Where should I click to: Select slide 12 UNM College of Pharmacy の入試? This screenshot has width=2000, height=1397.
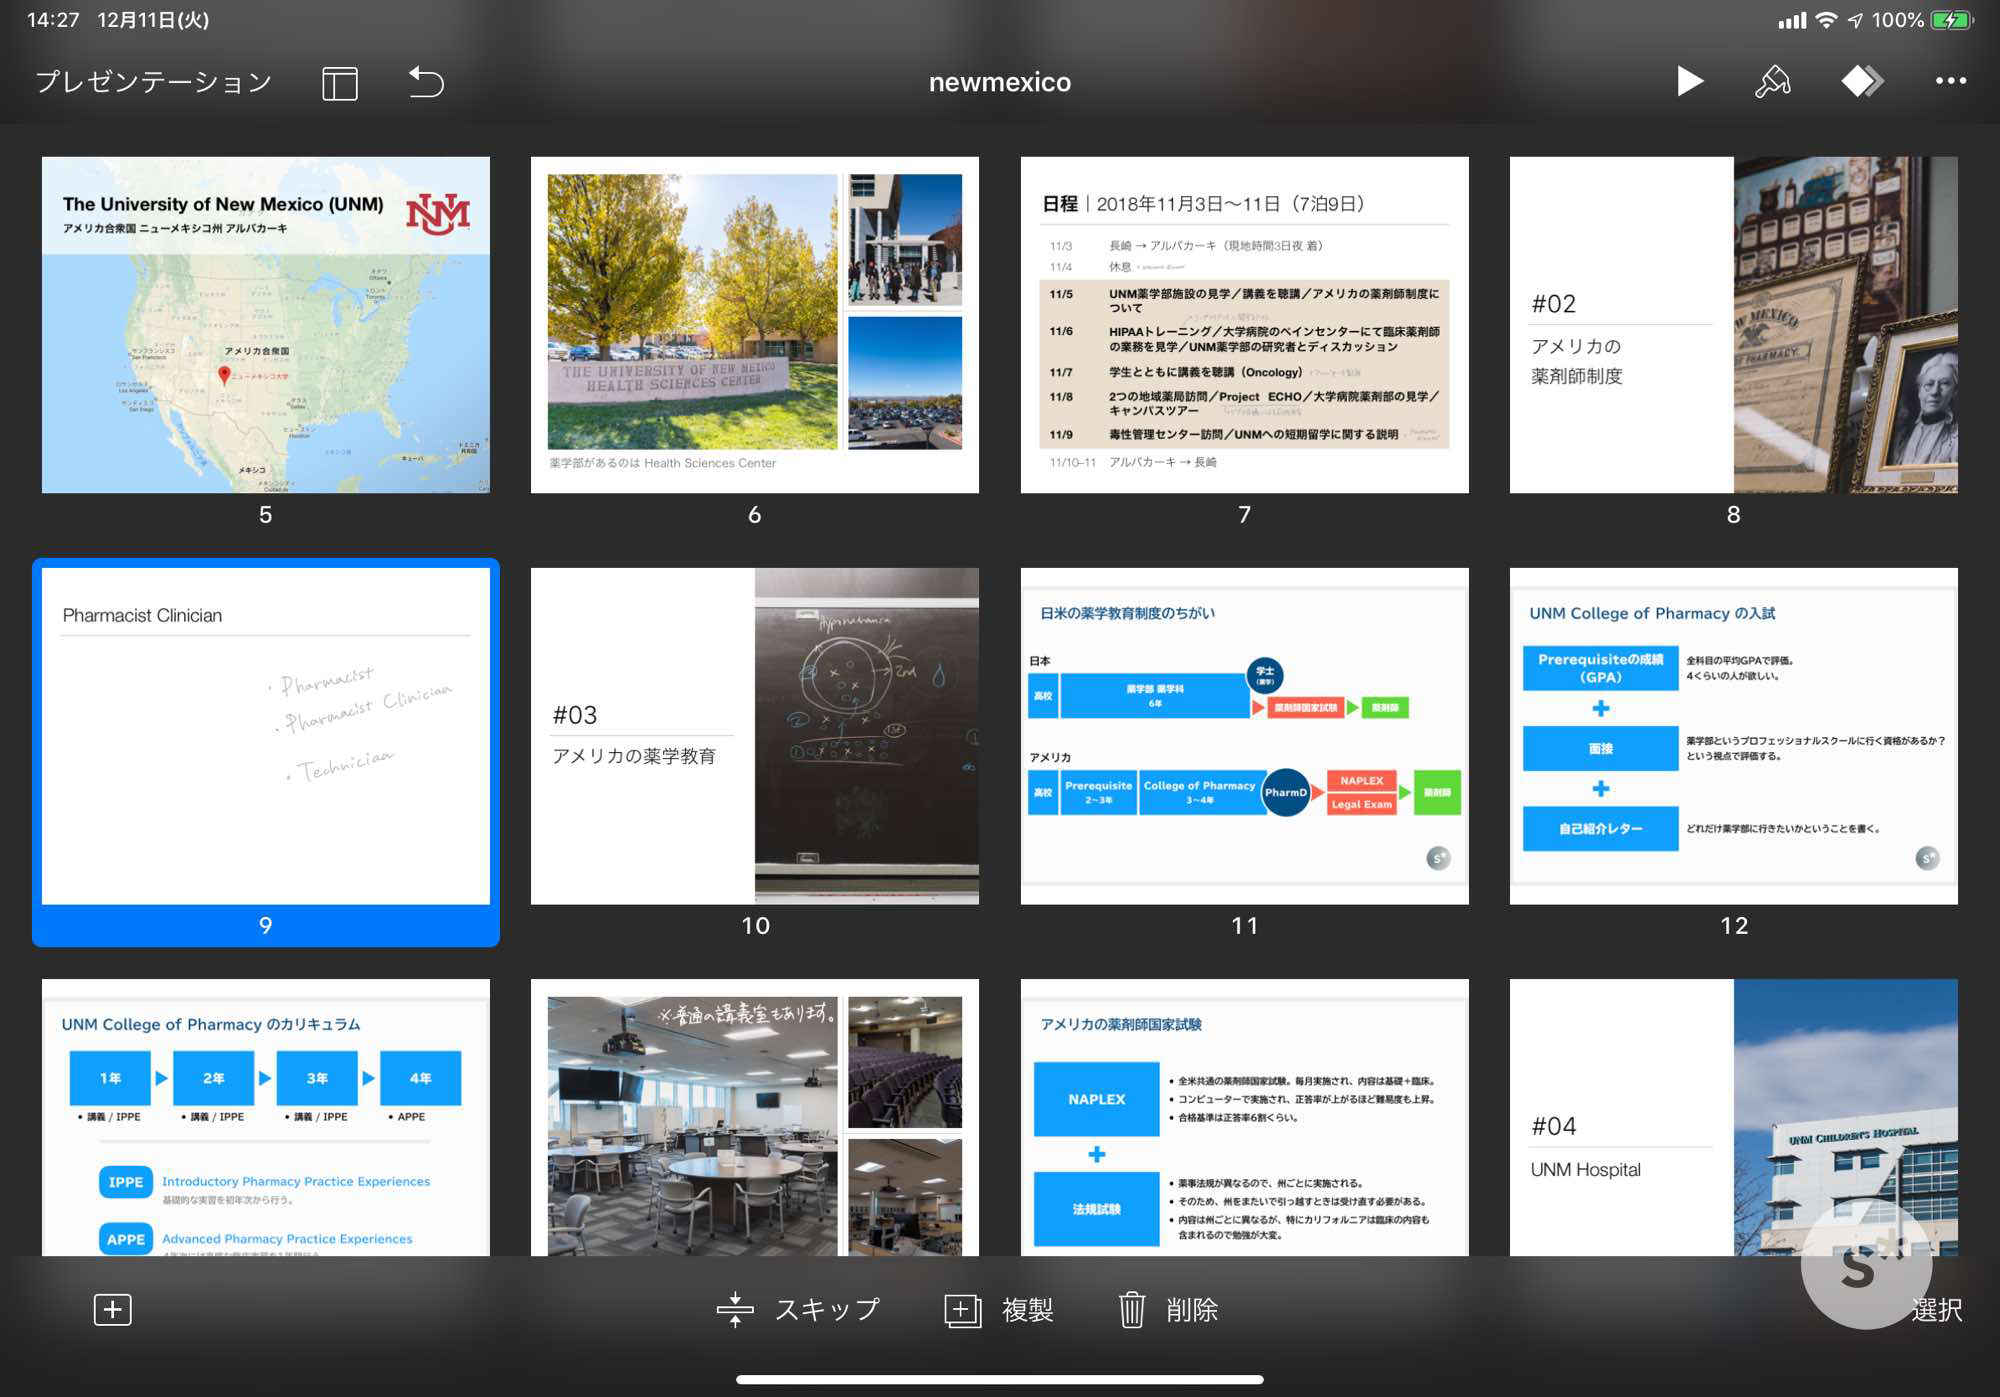1733,736
